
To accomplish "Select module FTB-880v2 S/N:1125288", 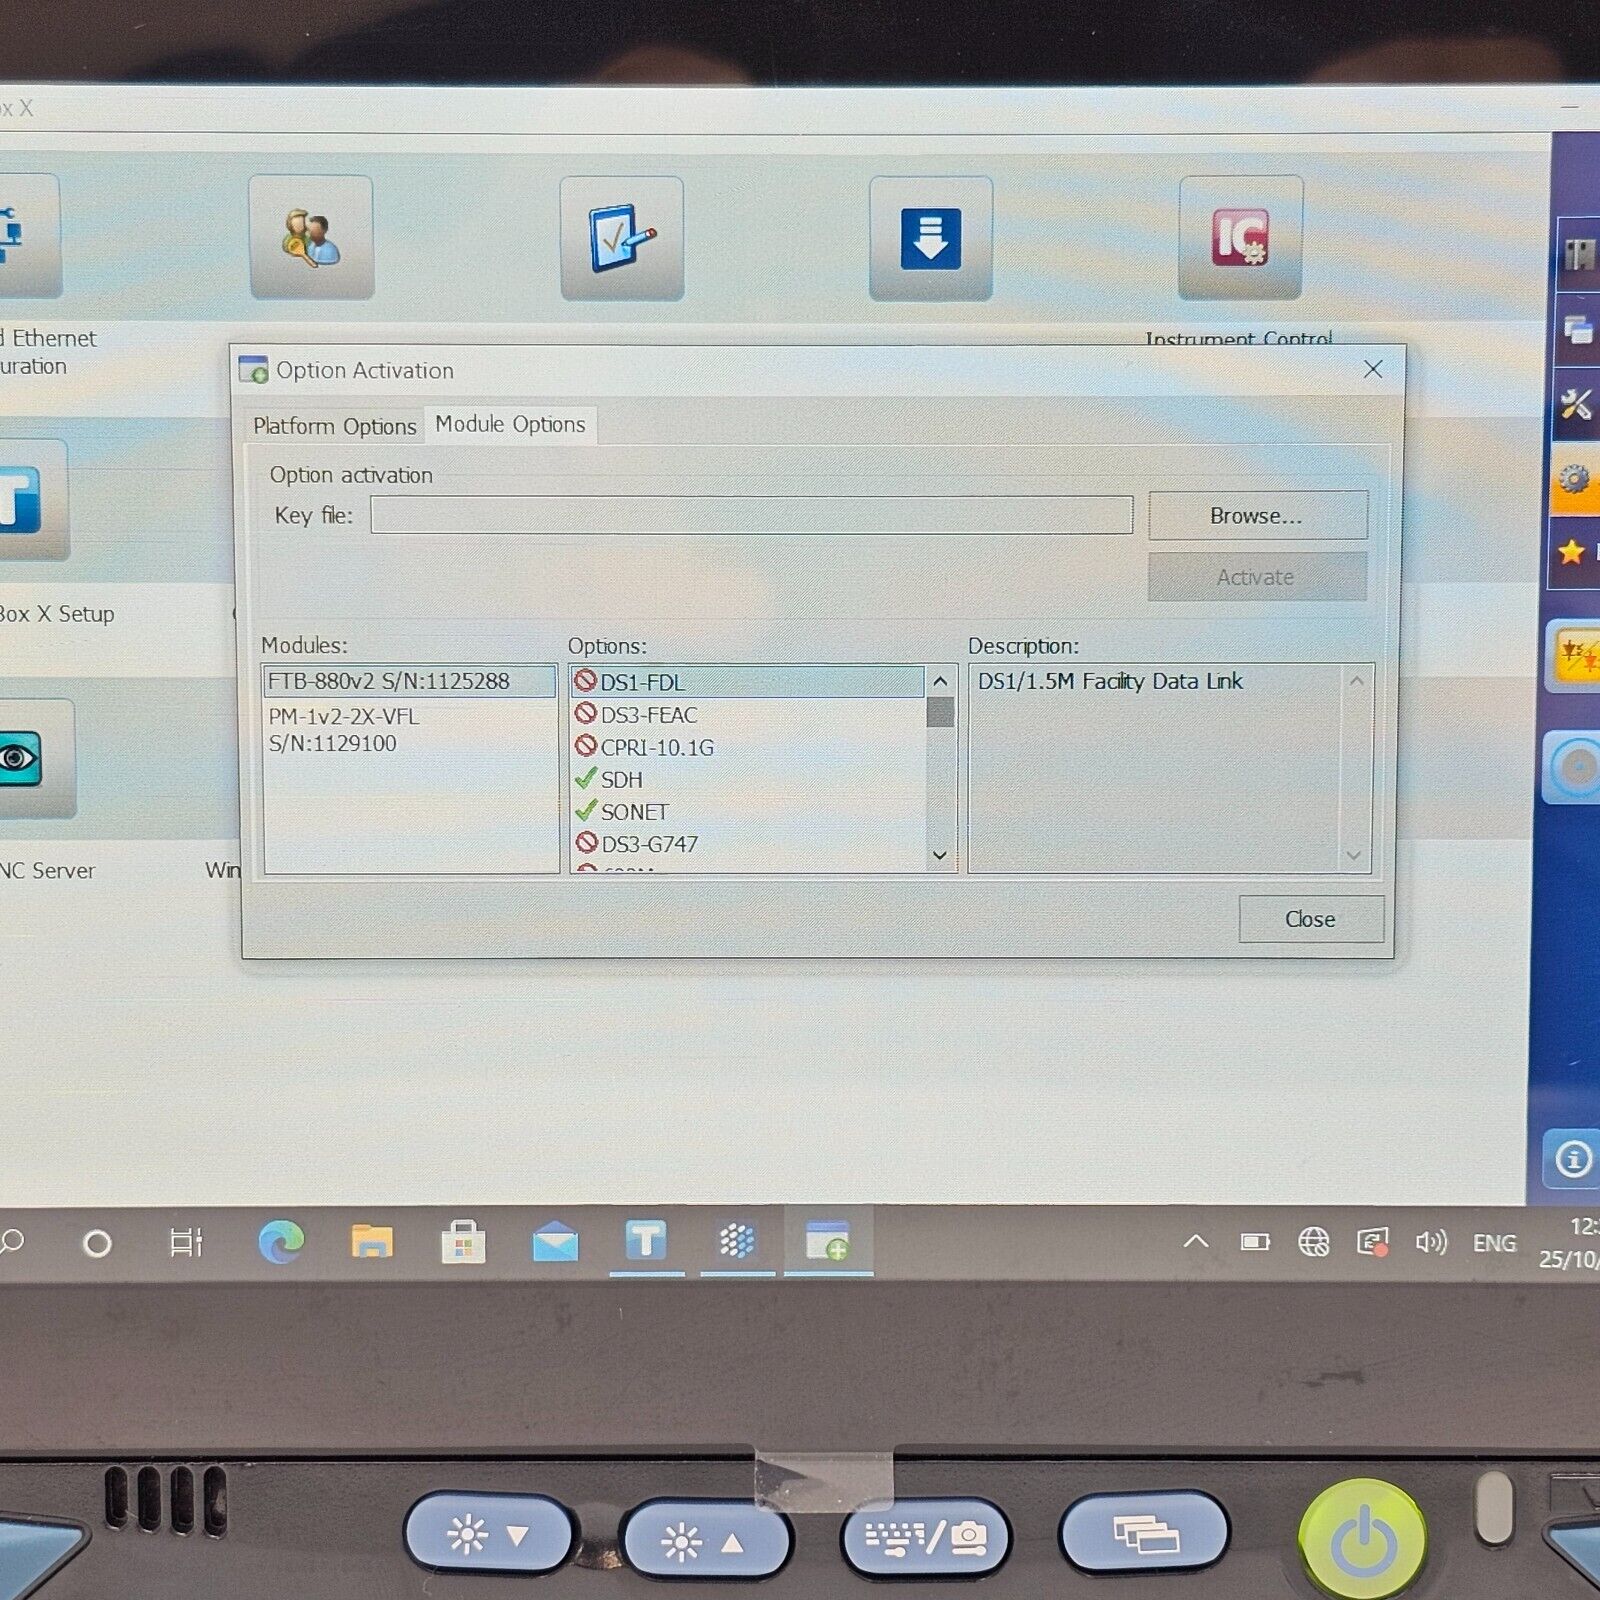I will point(410,681).
